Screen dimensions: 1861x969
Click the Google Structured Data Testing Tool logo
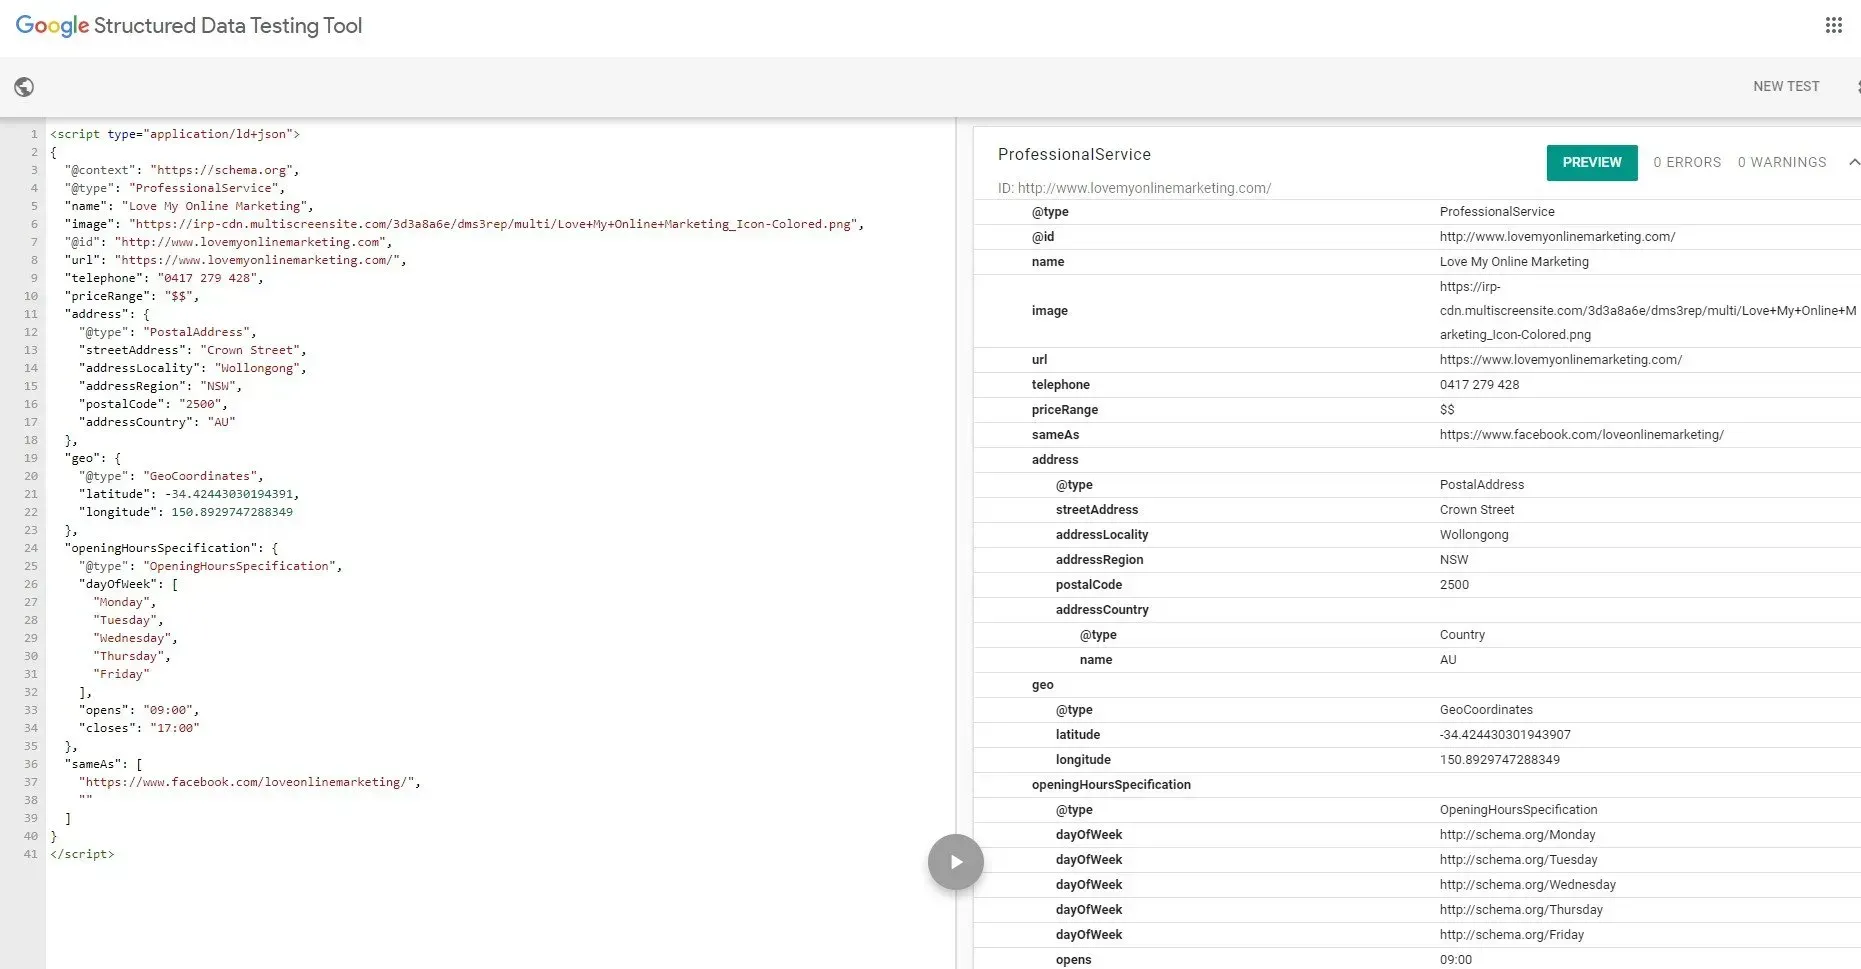189,26
